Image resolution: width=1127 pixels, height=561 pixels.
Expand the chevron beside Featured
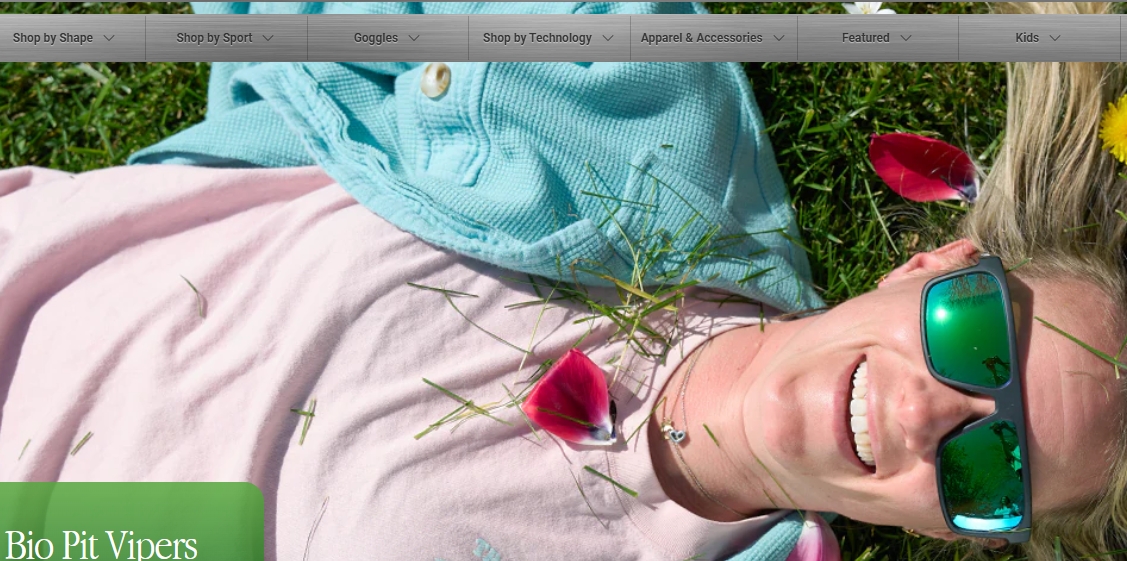[x=906, y=38]
